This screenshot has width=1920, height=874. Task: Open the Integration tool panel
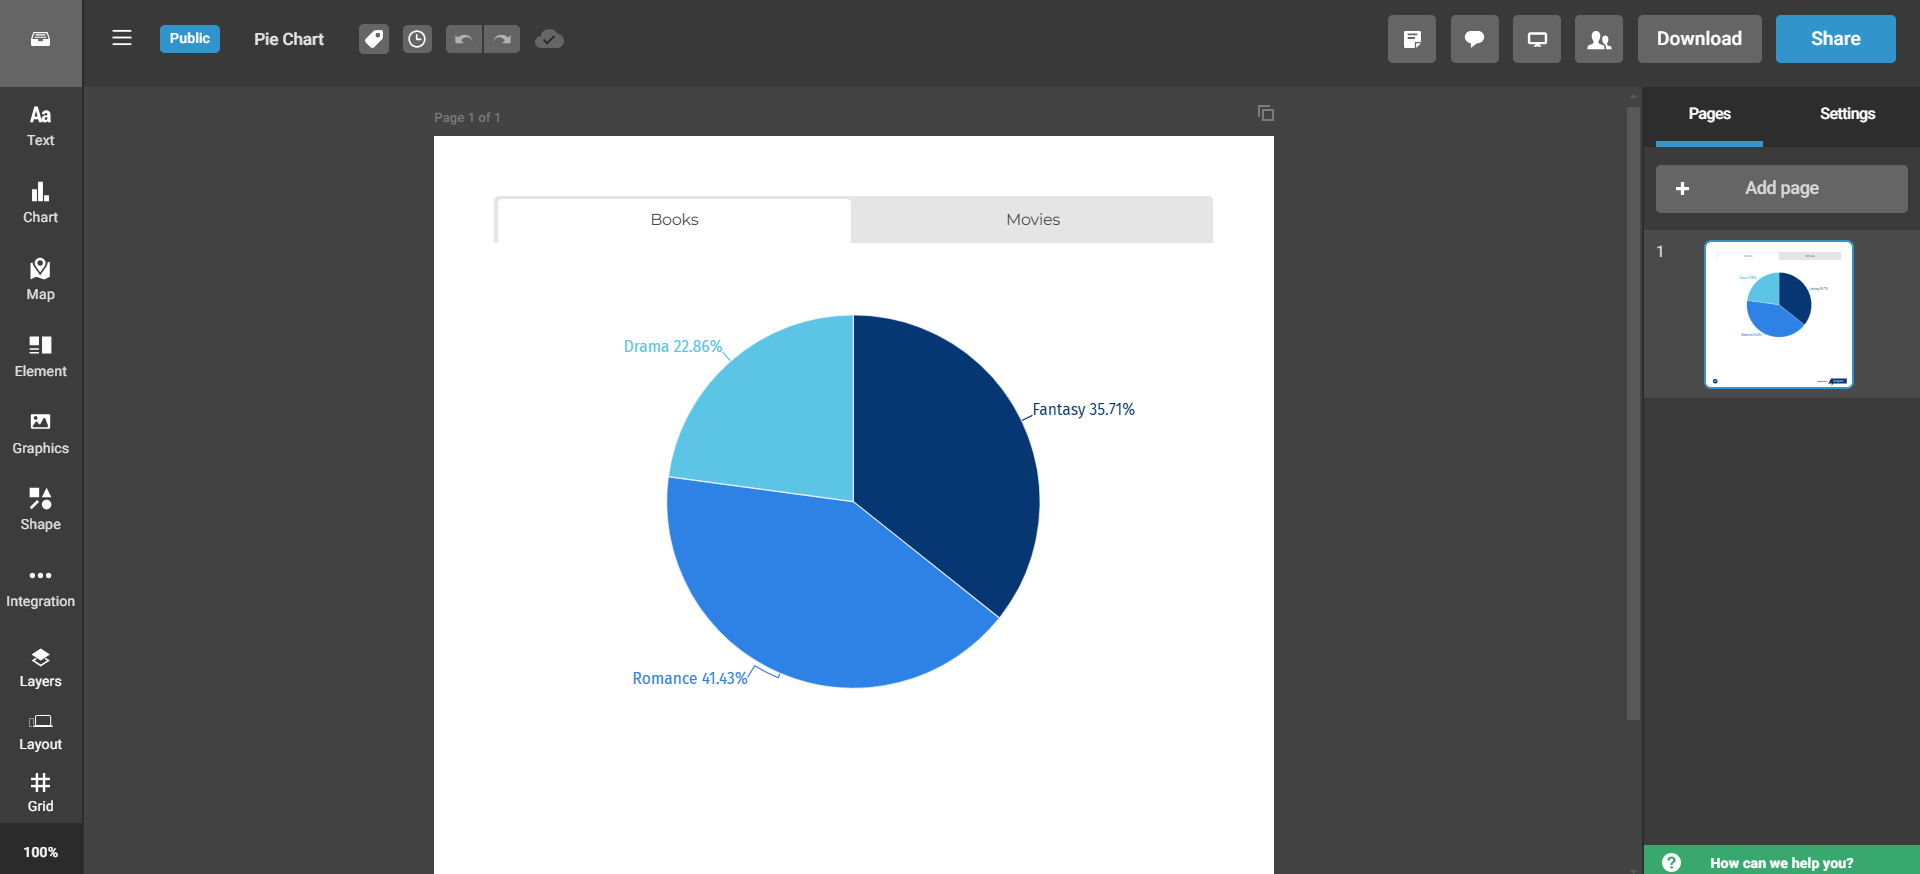click(x=41, y=587)
